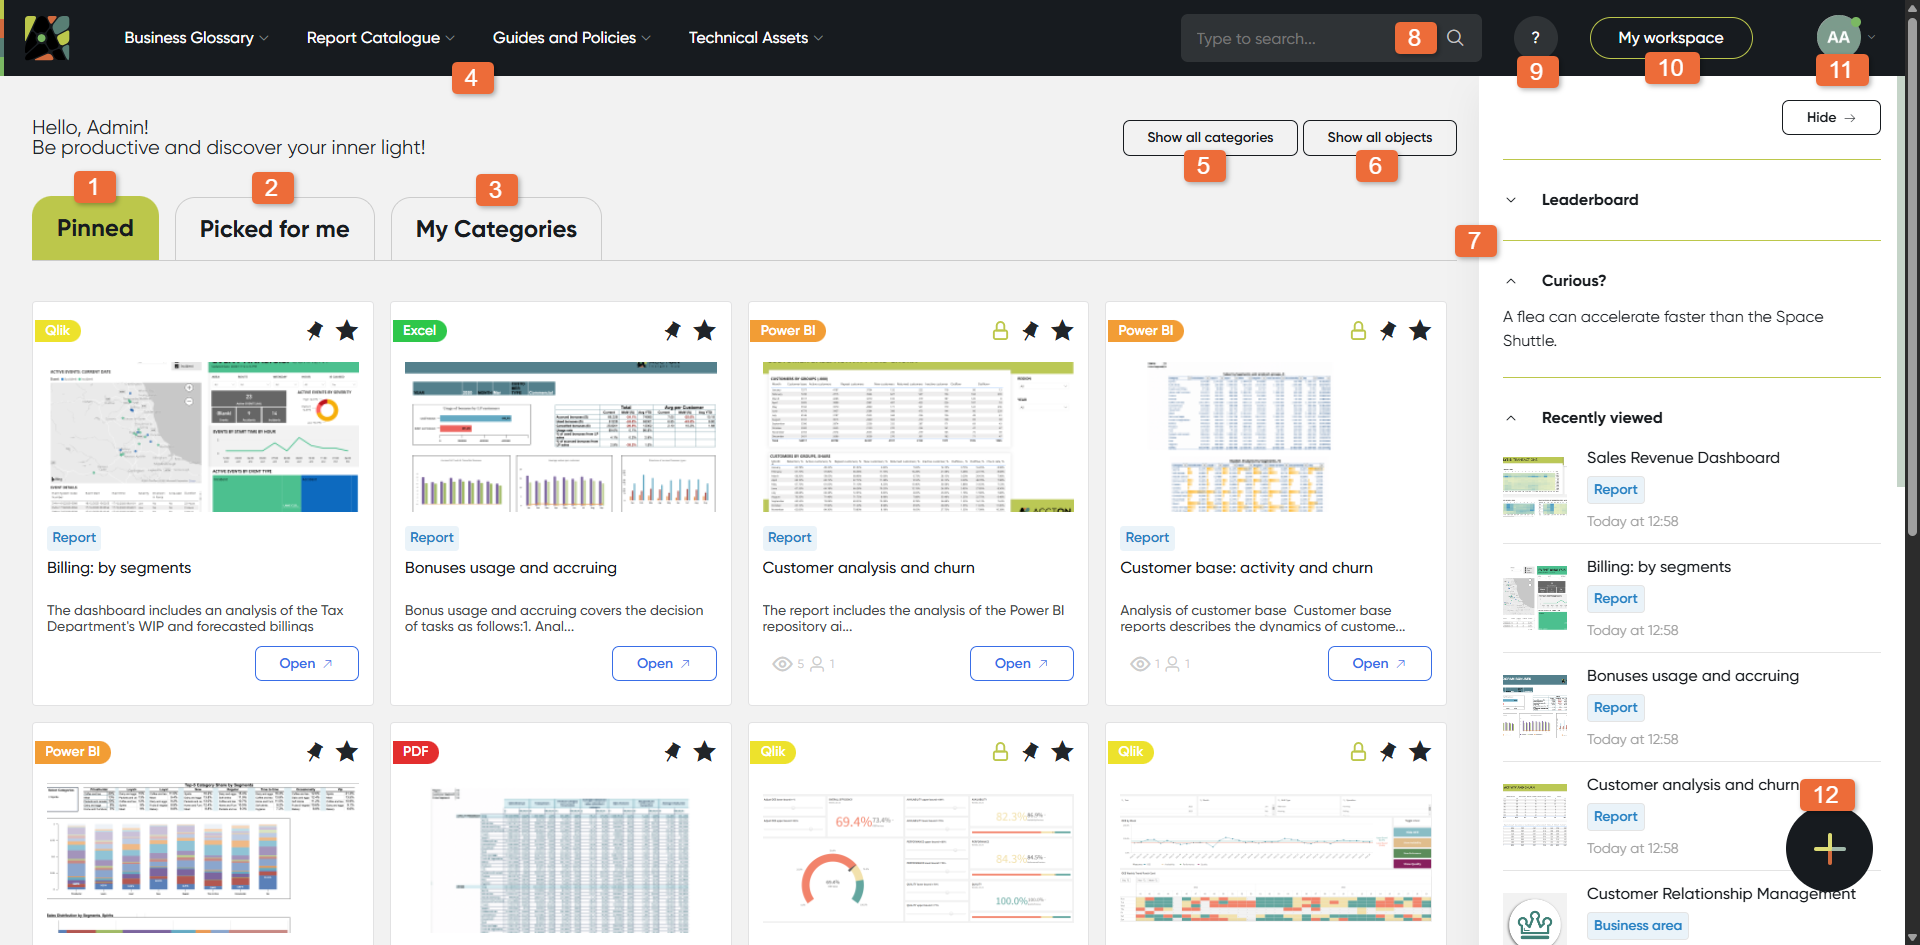Unpin the Billing: by segments card
This screenshot has height=945, width=1920.
pyautogui.click(x=315, y=331)
